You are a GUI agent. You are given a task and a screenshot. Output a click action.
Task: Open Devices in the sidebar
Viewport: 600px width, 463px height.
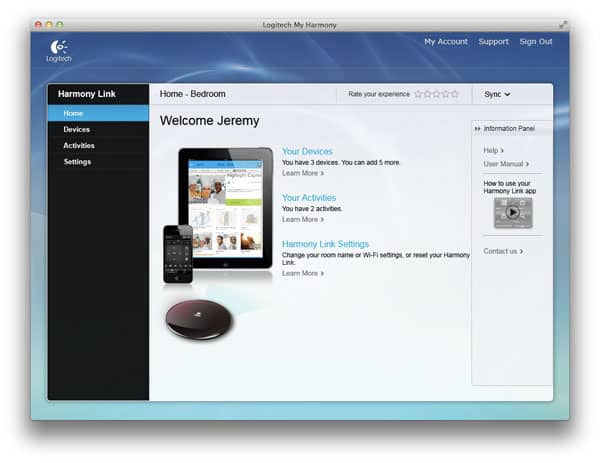click(x=98, y=129)
